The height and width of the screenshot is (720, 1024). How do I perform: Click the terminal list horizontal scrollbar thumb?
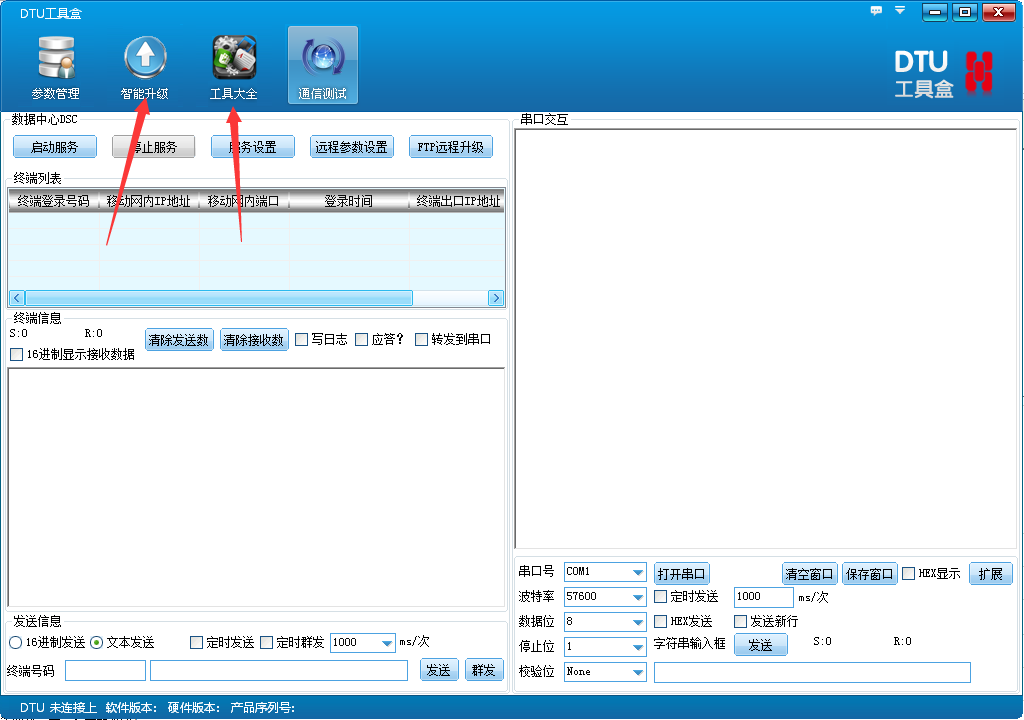pyautogui.click(x=219, y=299)
